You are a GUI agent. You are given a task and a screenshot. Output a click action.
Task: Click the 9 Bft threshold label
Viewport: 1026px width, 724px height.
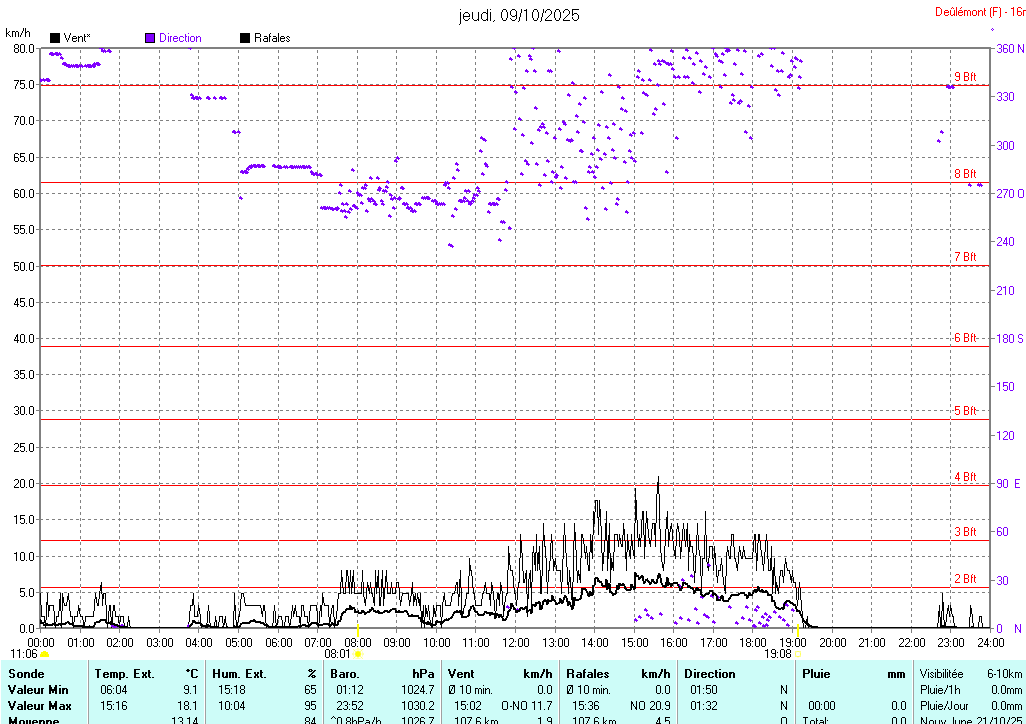964,77
